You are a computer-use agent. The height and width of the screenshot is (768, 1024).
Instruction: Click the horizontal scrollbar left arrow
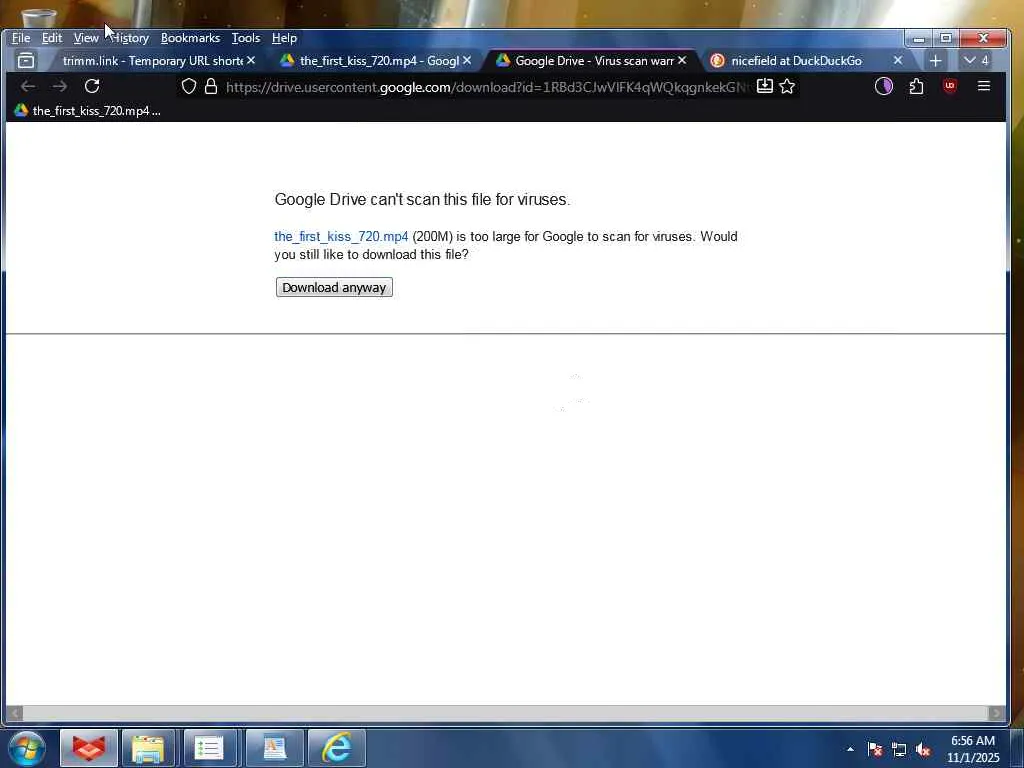14,713
